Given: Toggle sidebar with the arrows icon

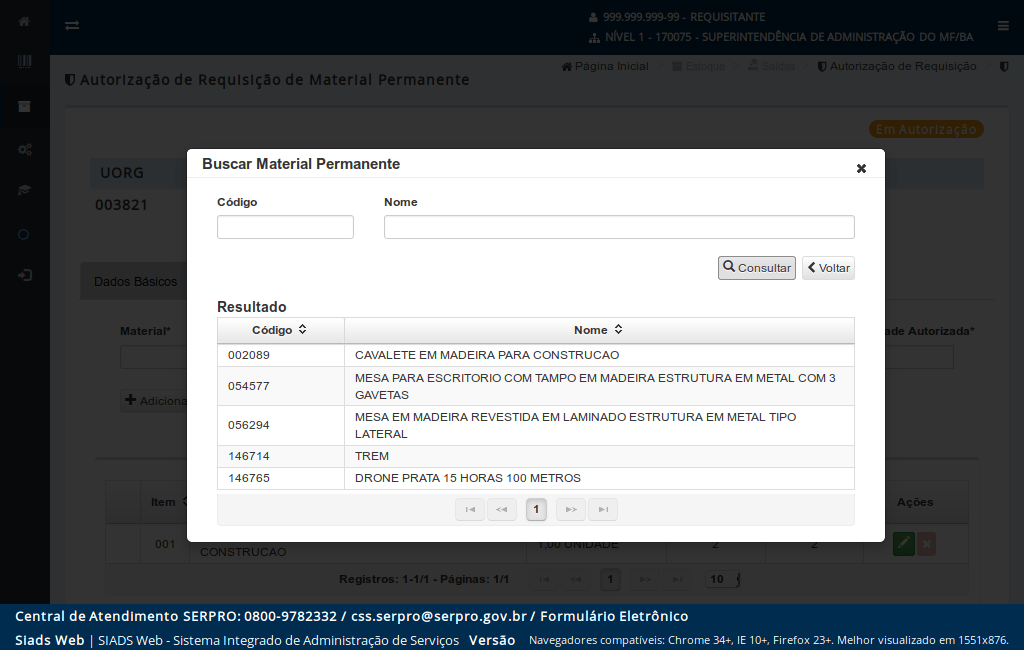Looking at the screenshot, I should pos(72,25).
